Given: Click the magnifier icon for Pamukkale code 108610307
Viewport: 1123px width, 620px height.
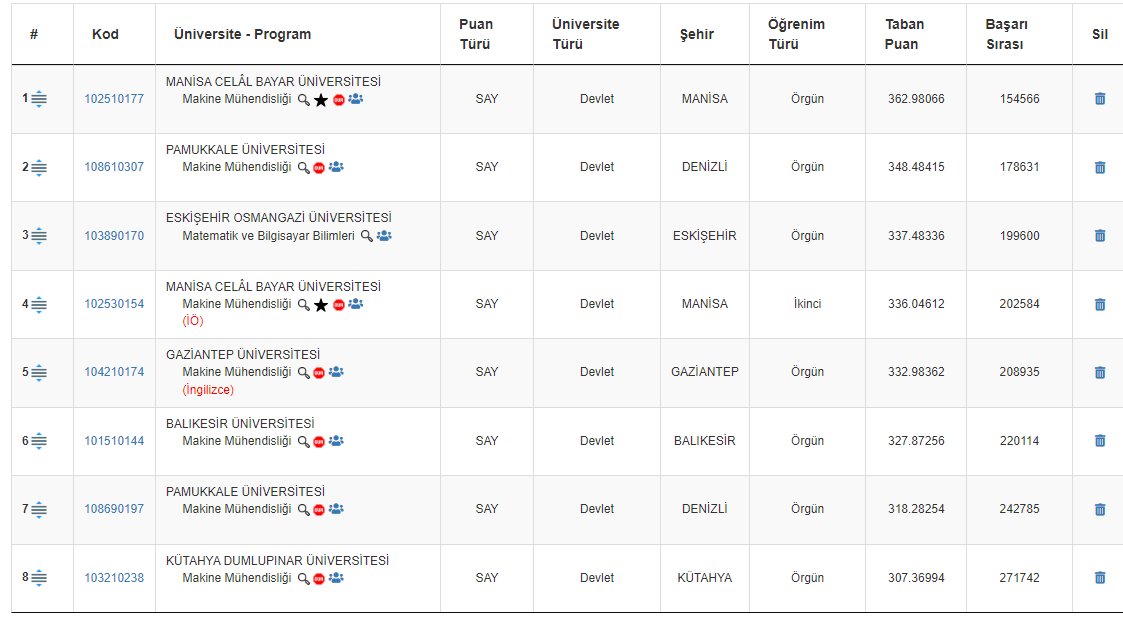Looking at the screenshot, I should click(303, 168).
